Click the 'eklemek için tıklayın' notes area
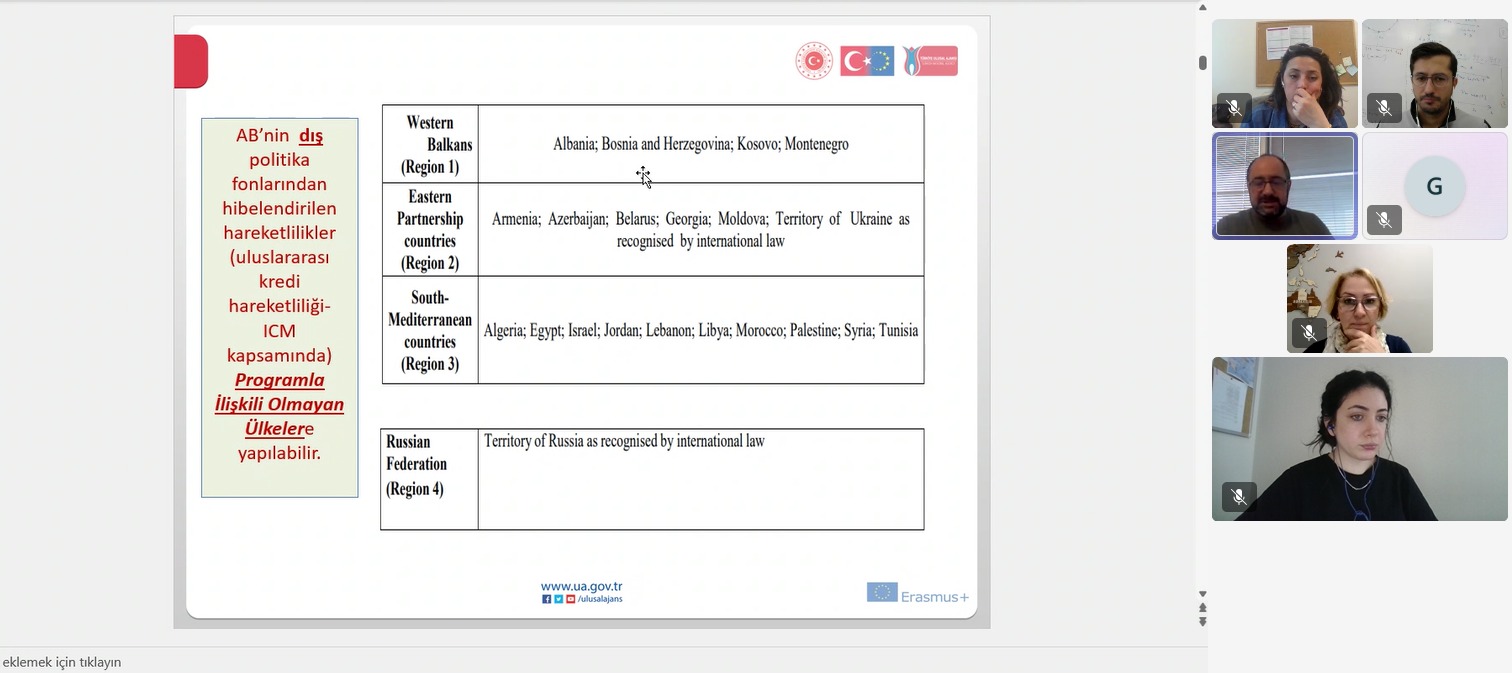This screenshot has height=673, width=1512. (x=62, y=662)
